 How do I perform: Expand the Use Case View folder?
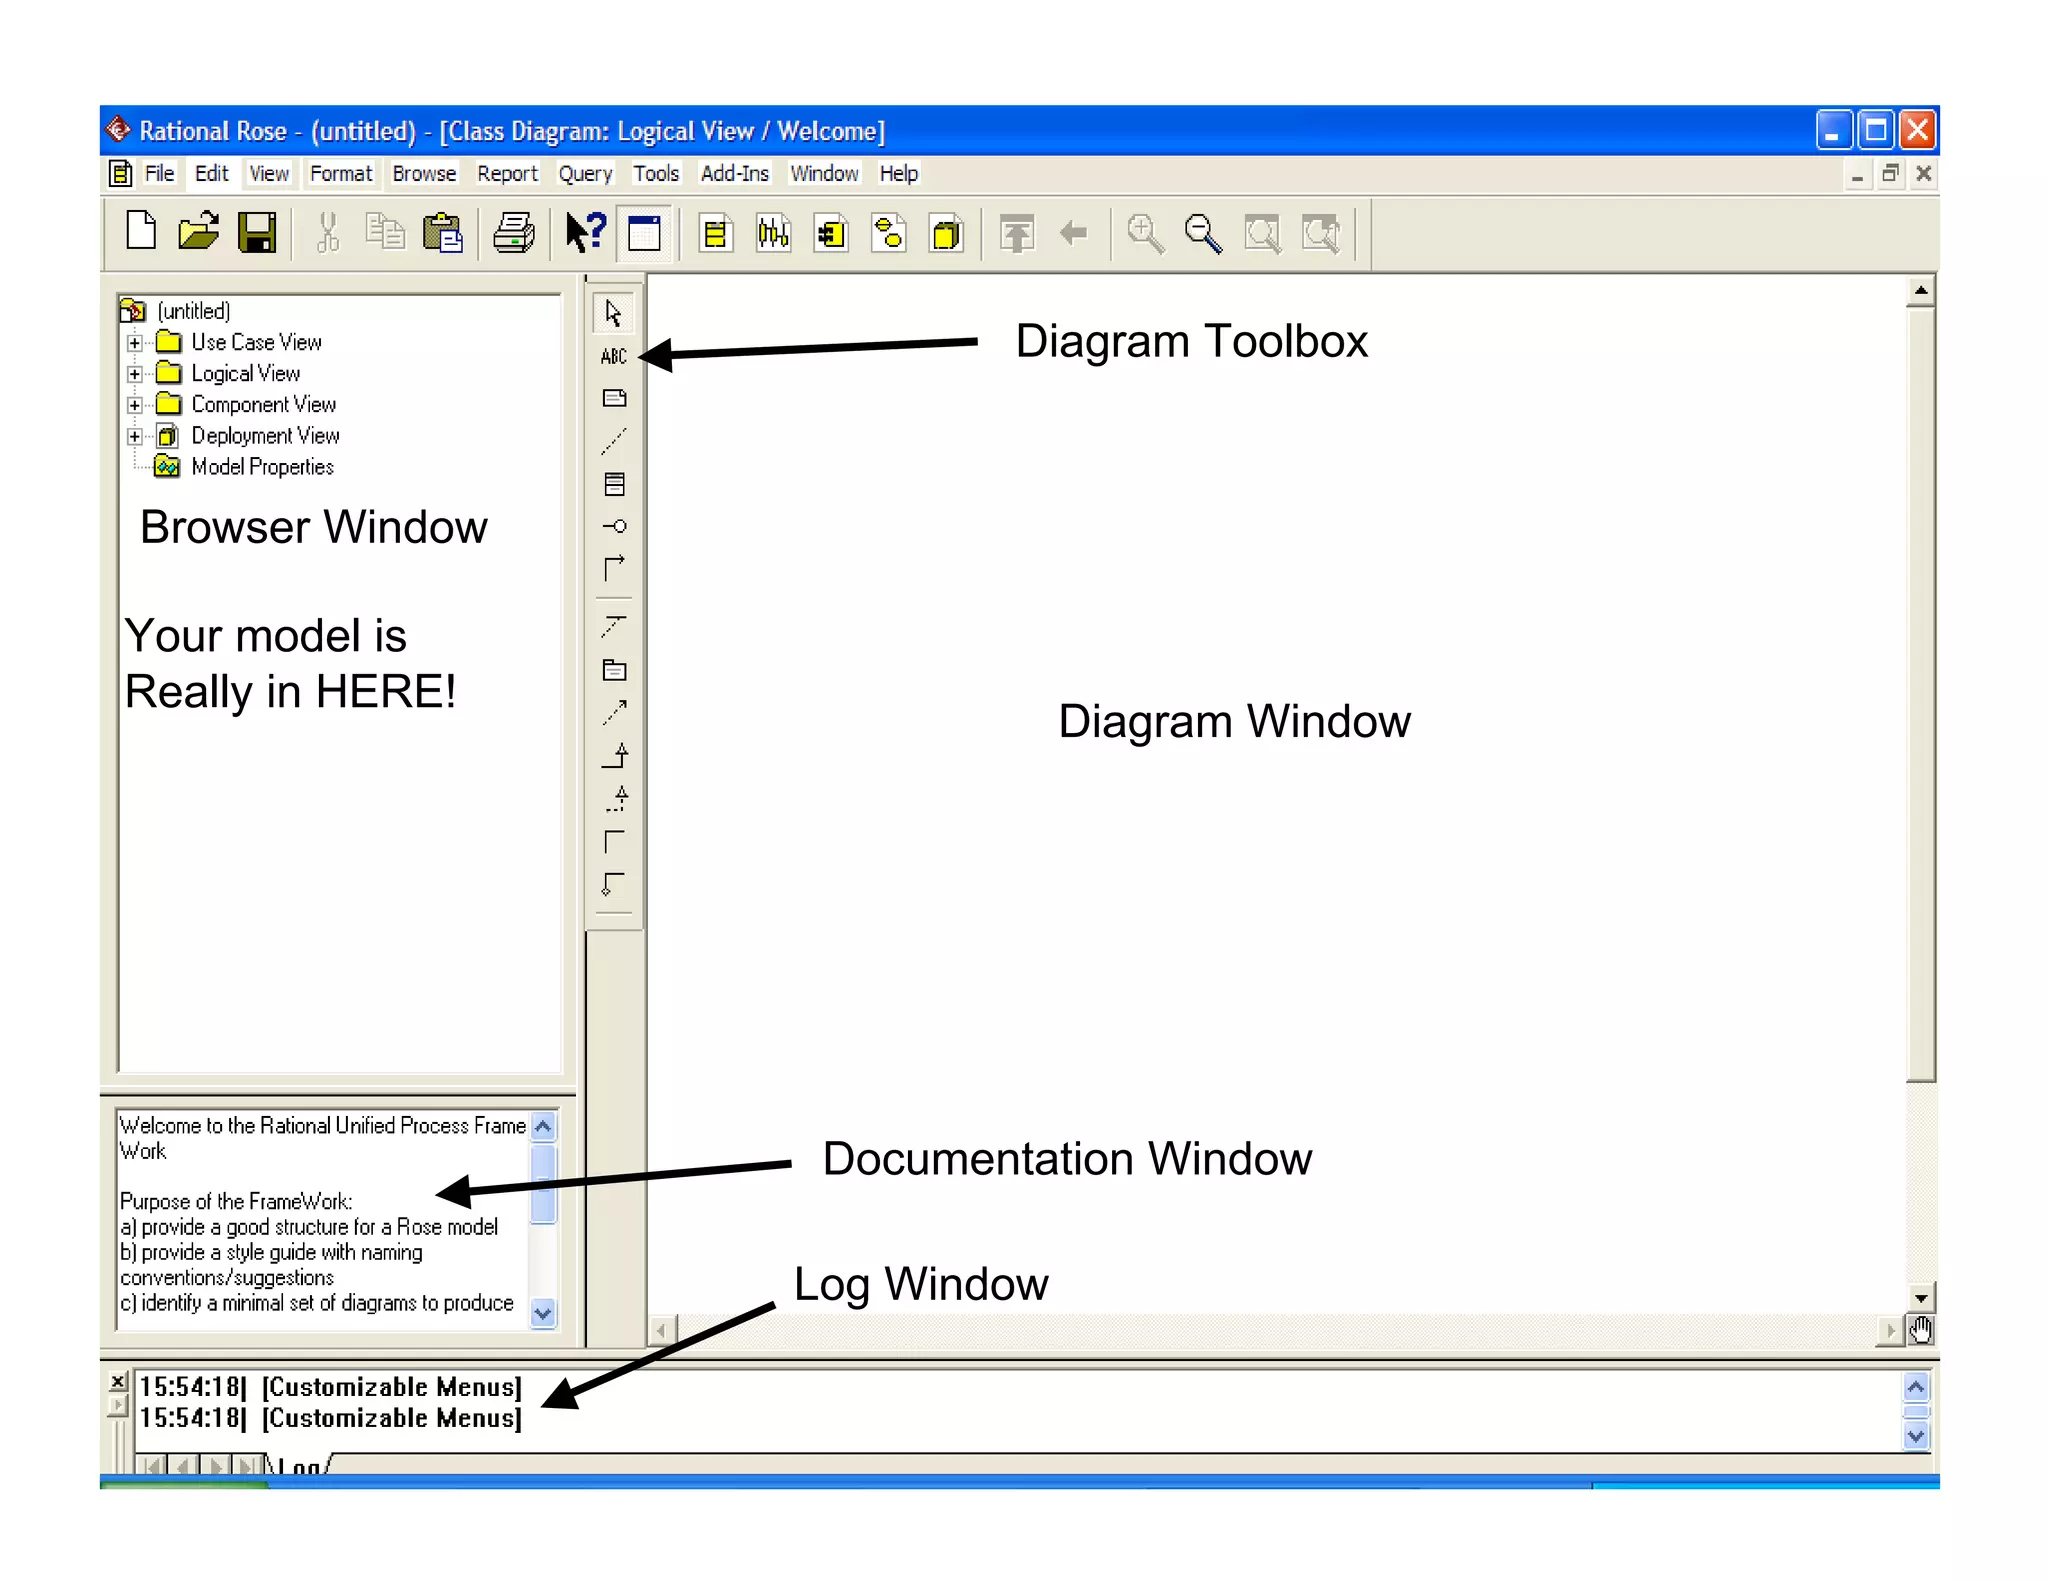(x=135, y=343)
